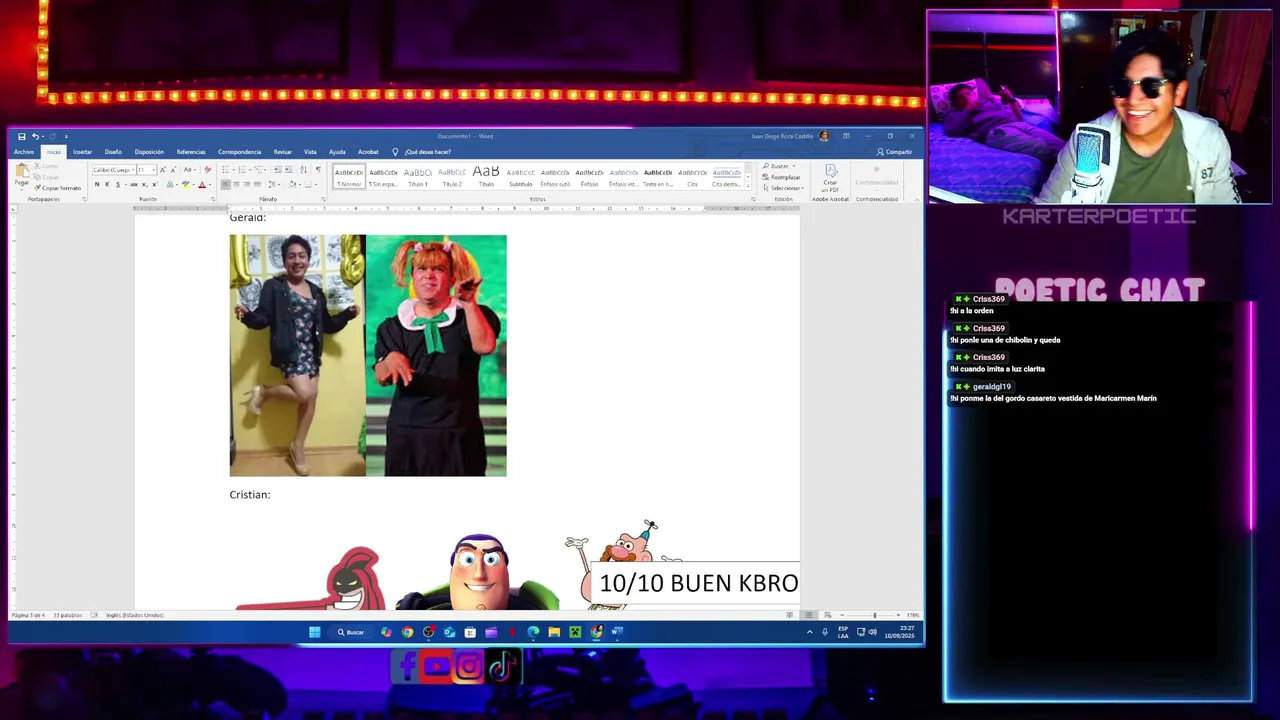Sort the selected text alphabetically
The height and width of the screenshot is (720, 1280).
pyautogui.click(x=303, y=170)
